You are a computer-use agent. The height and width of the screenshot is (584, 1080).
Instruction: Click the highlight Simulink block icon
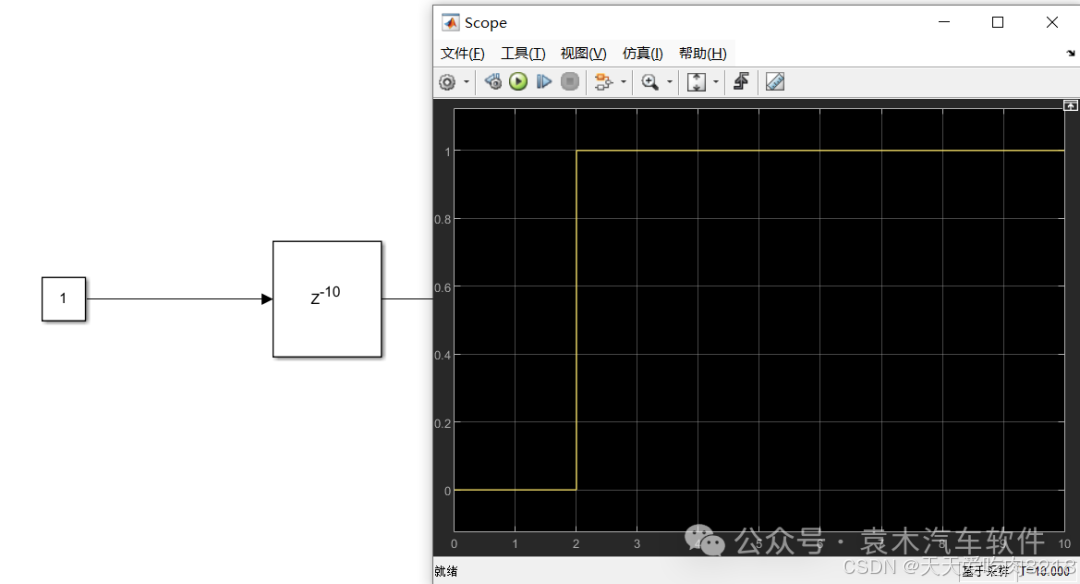603,82
